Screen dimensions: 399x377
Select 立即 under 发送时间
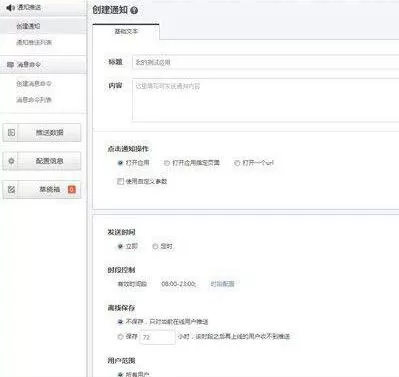coord(120,246)
